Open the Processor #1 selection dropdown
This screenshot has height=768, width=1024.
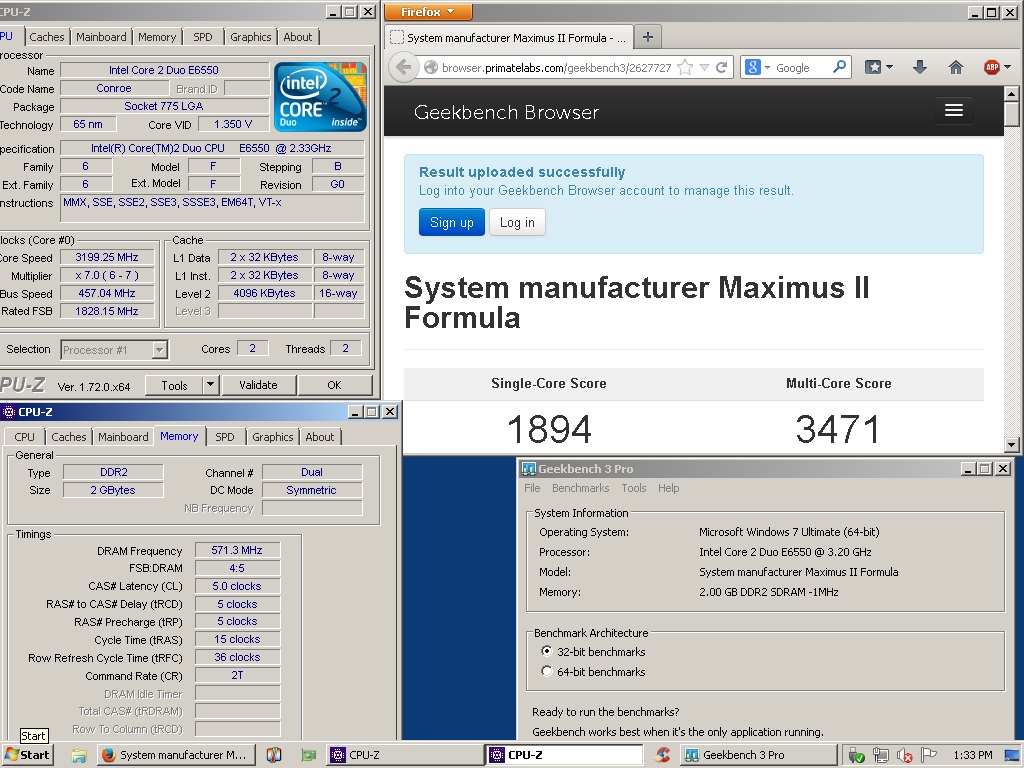click(x=159, y=350)
